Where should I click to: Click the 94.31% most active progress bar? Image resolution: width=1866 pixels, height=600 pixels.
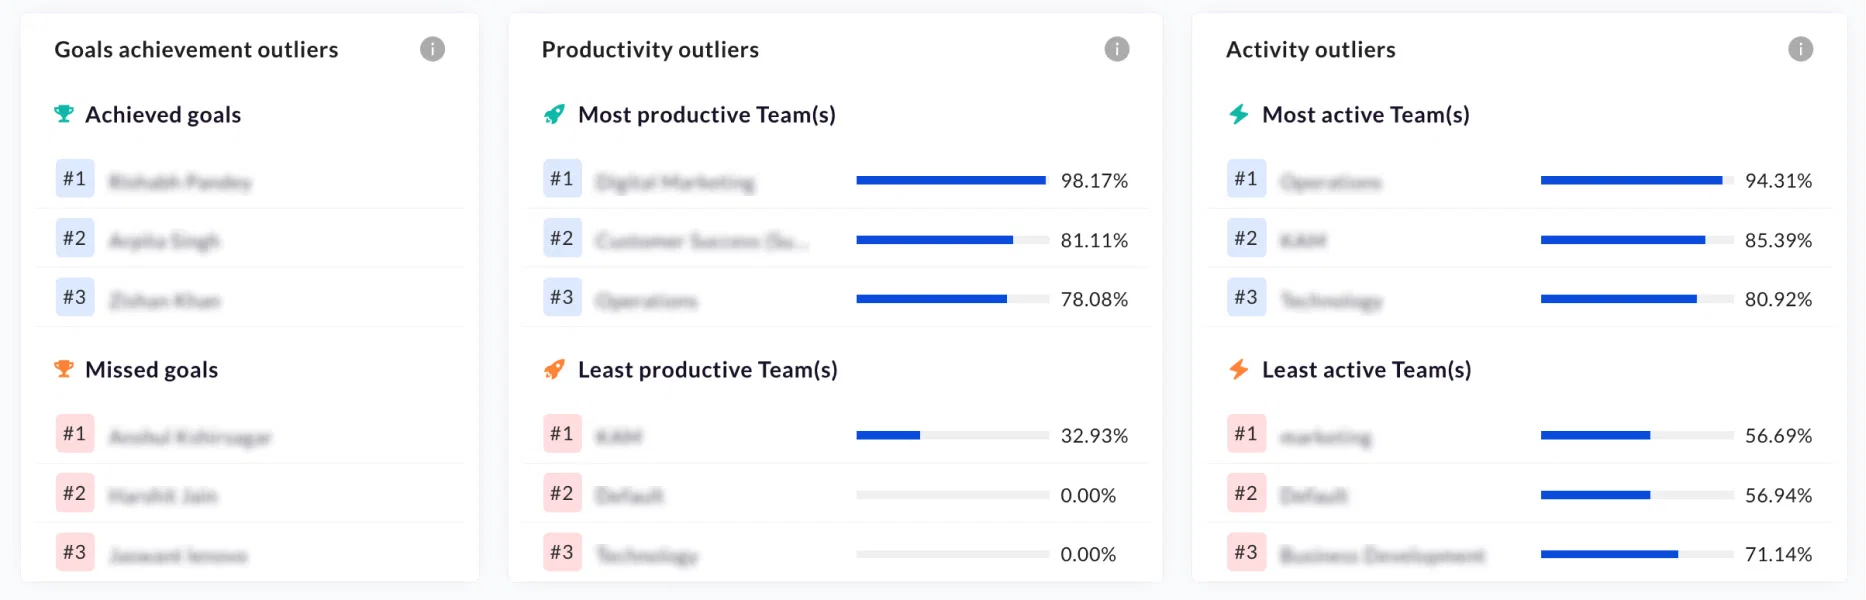[x=1637, y=180]
